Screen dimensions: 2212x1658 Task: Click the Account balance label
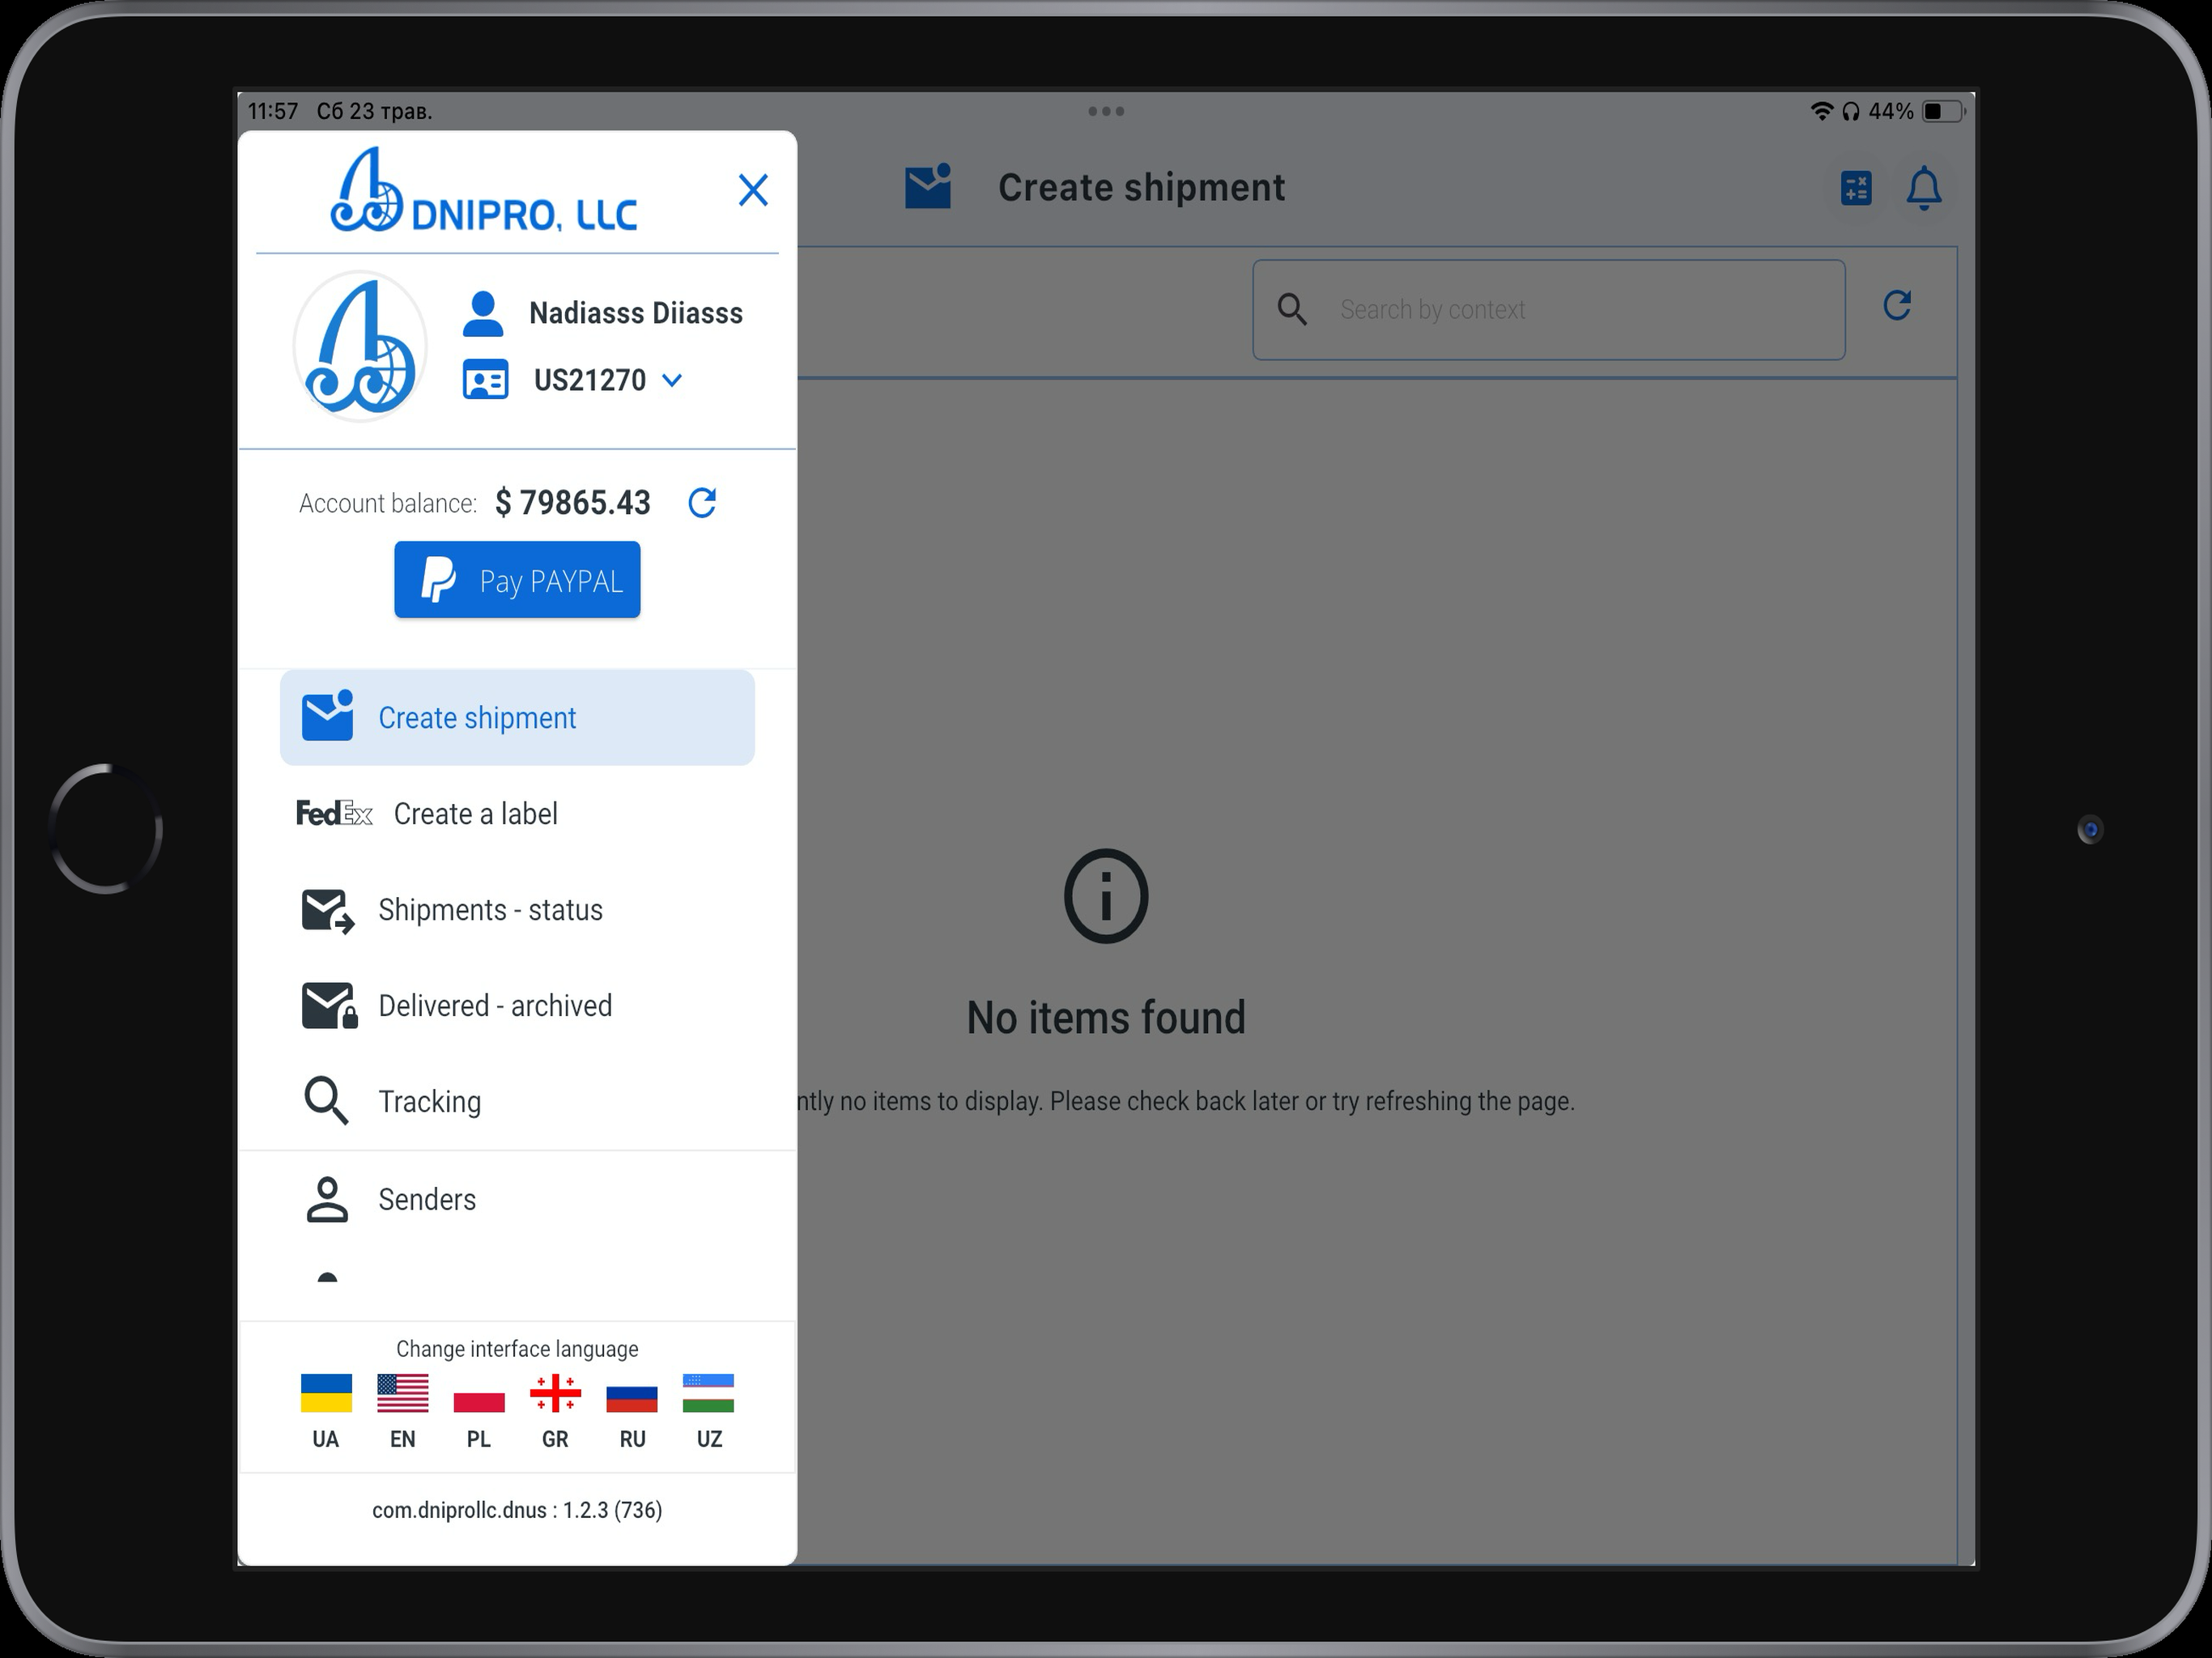click(x=388, y=503)
